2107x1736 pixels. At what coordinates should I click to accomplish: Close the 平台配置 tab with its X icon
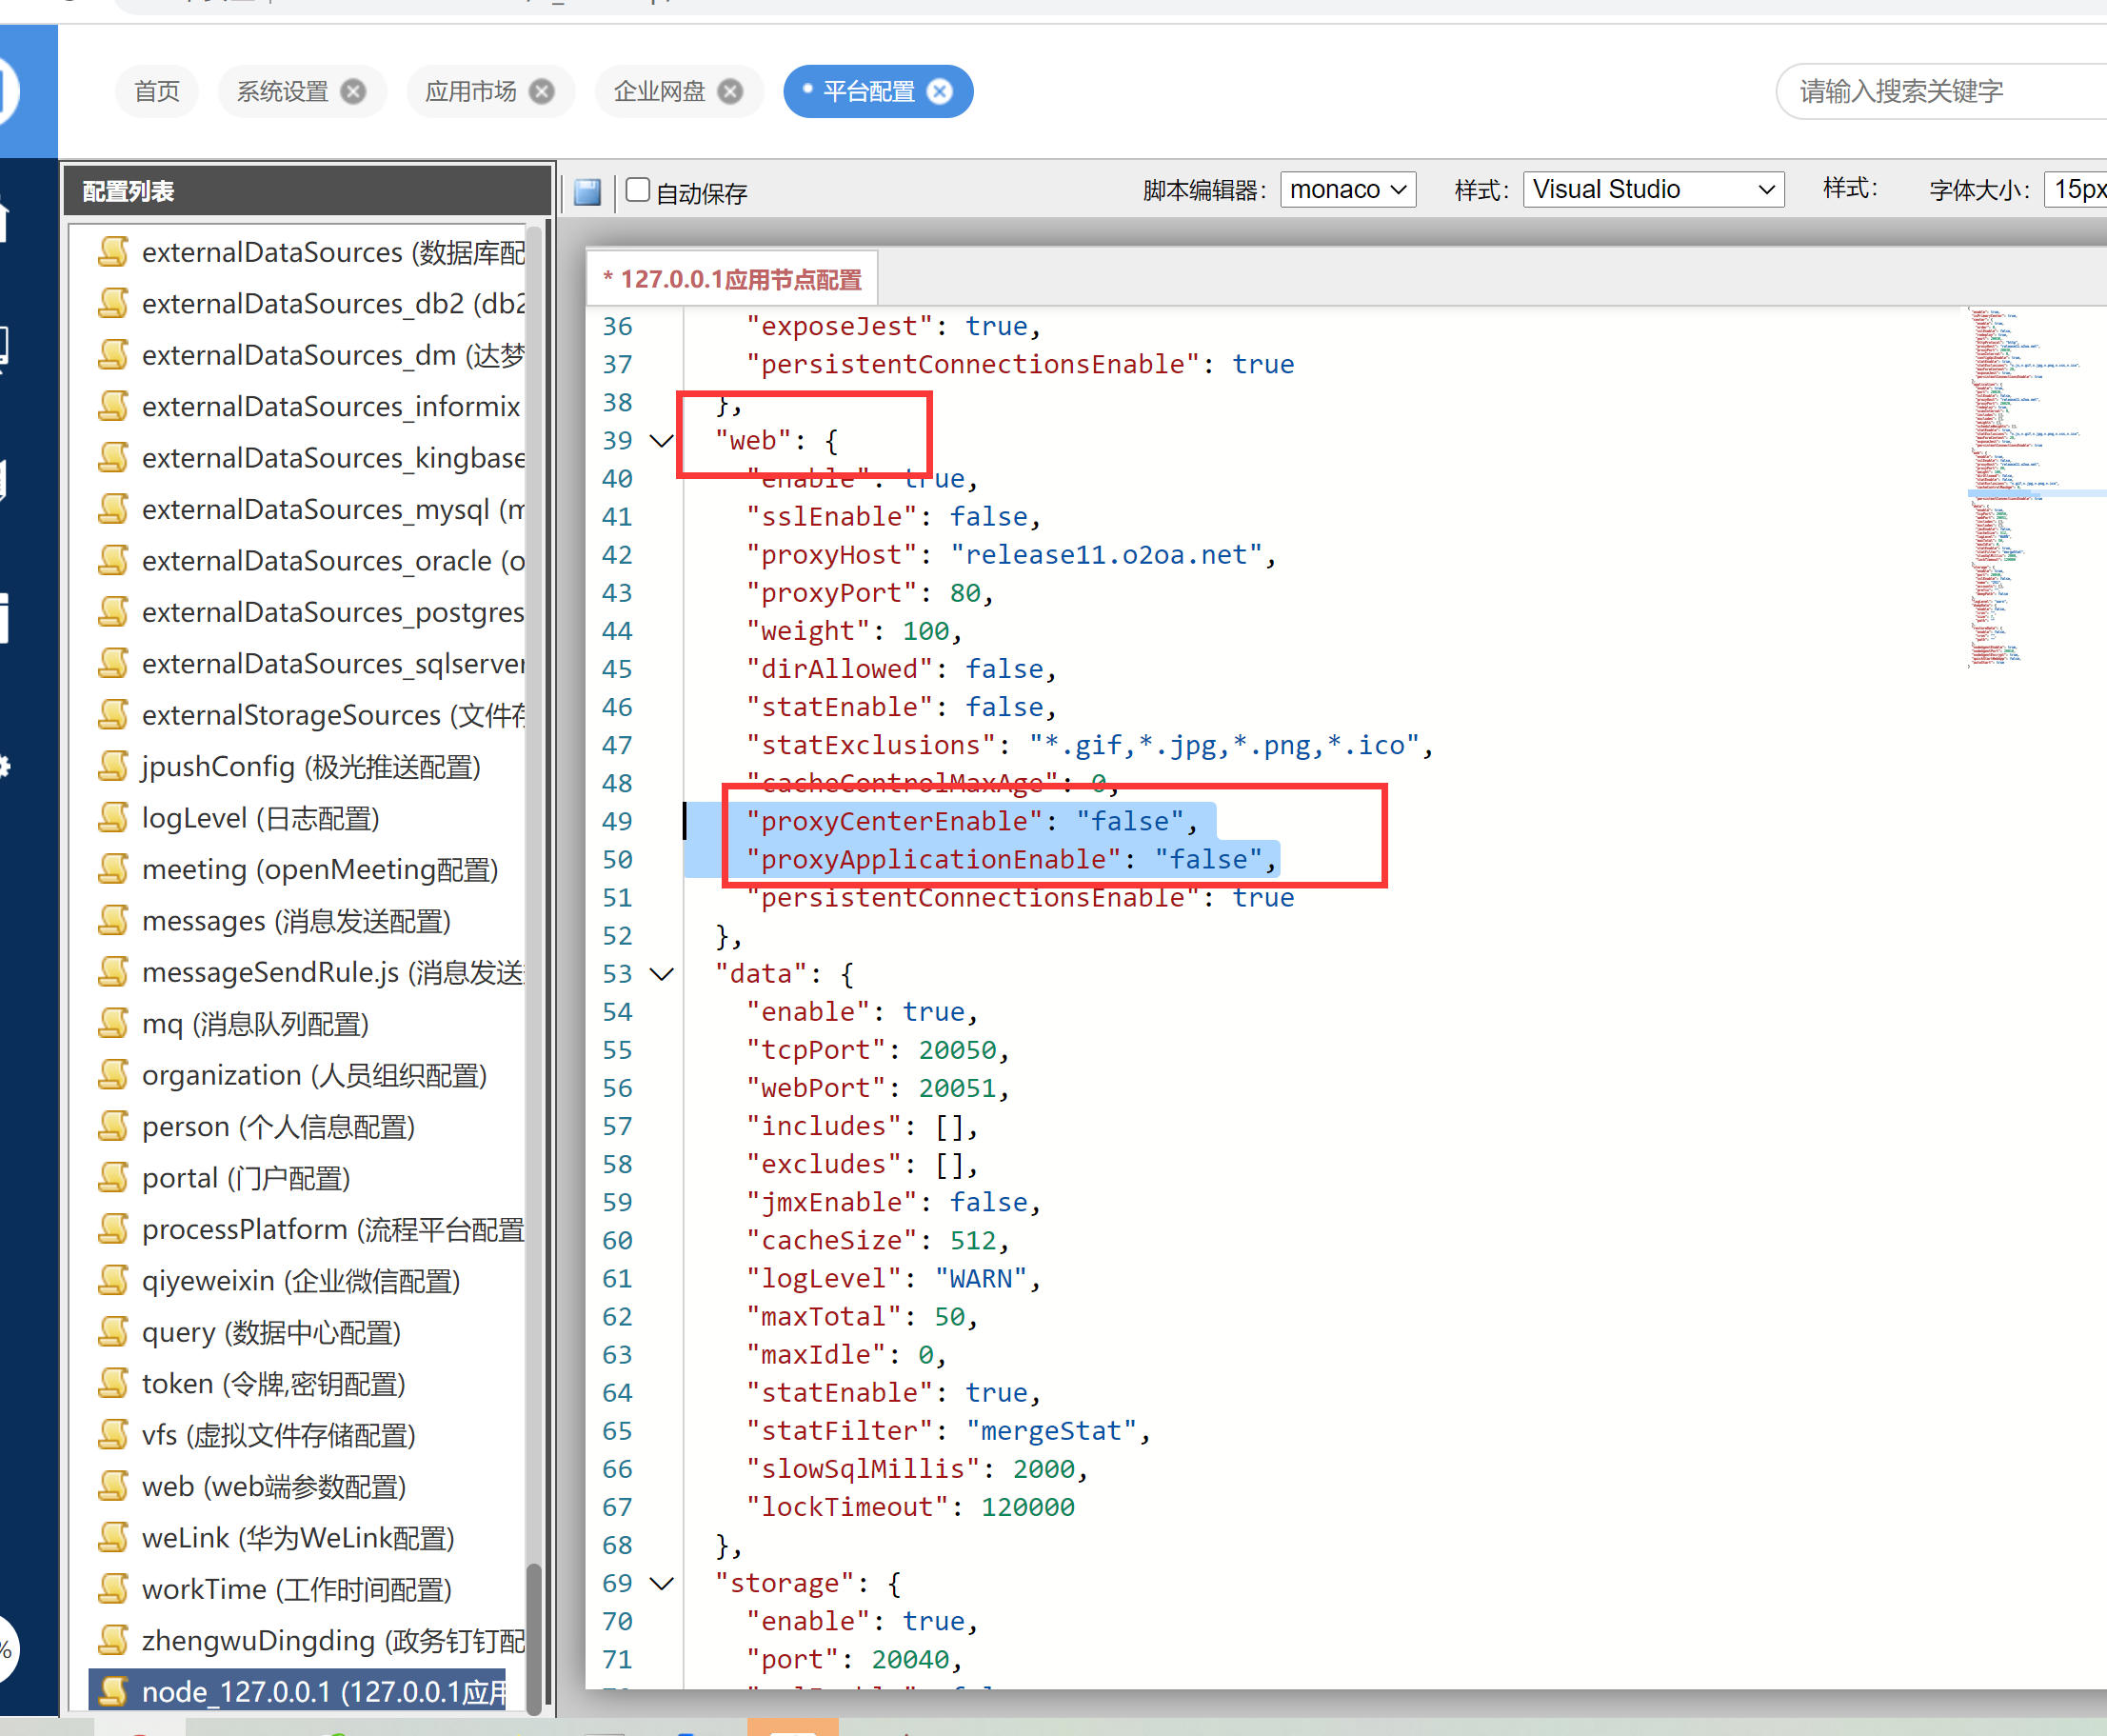(940, 92)
